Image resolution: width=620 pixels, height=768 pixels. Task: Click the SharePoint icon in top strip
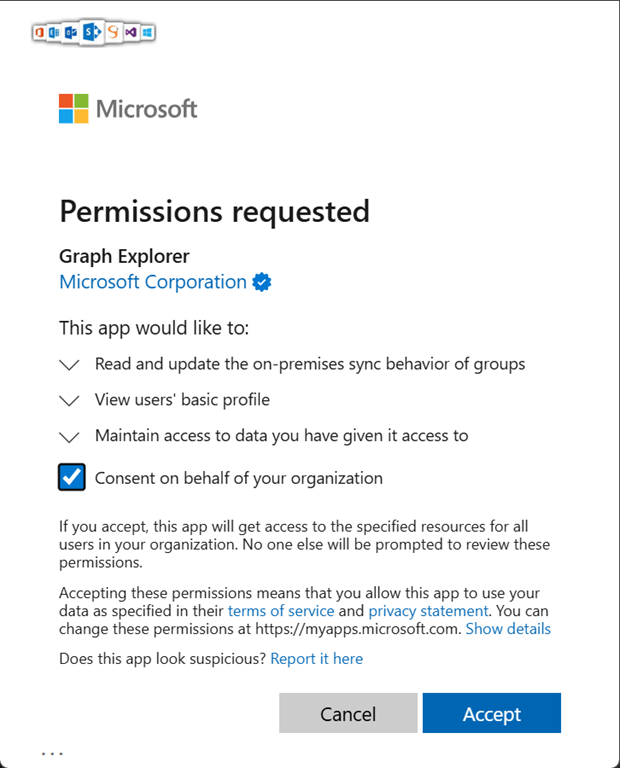tap(92, 33)
